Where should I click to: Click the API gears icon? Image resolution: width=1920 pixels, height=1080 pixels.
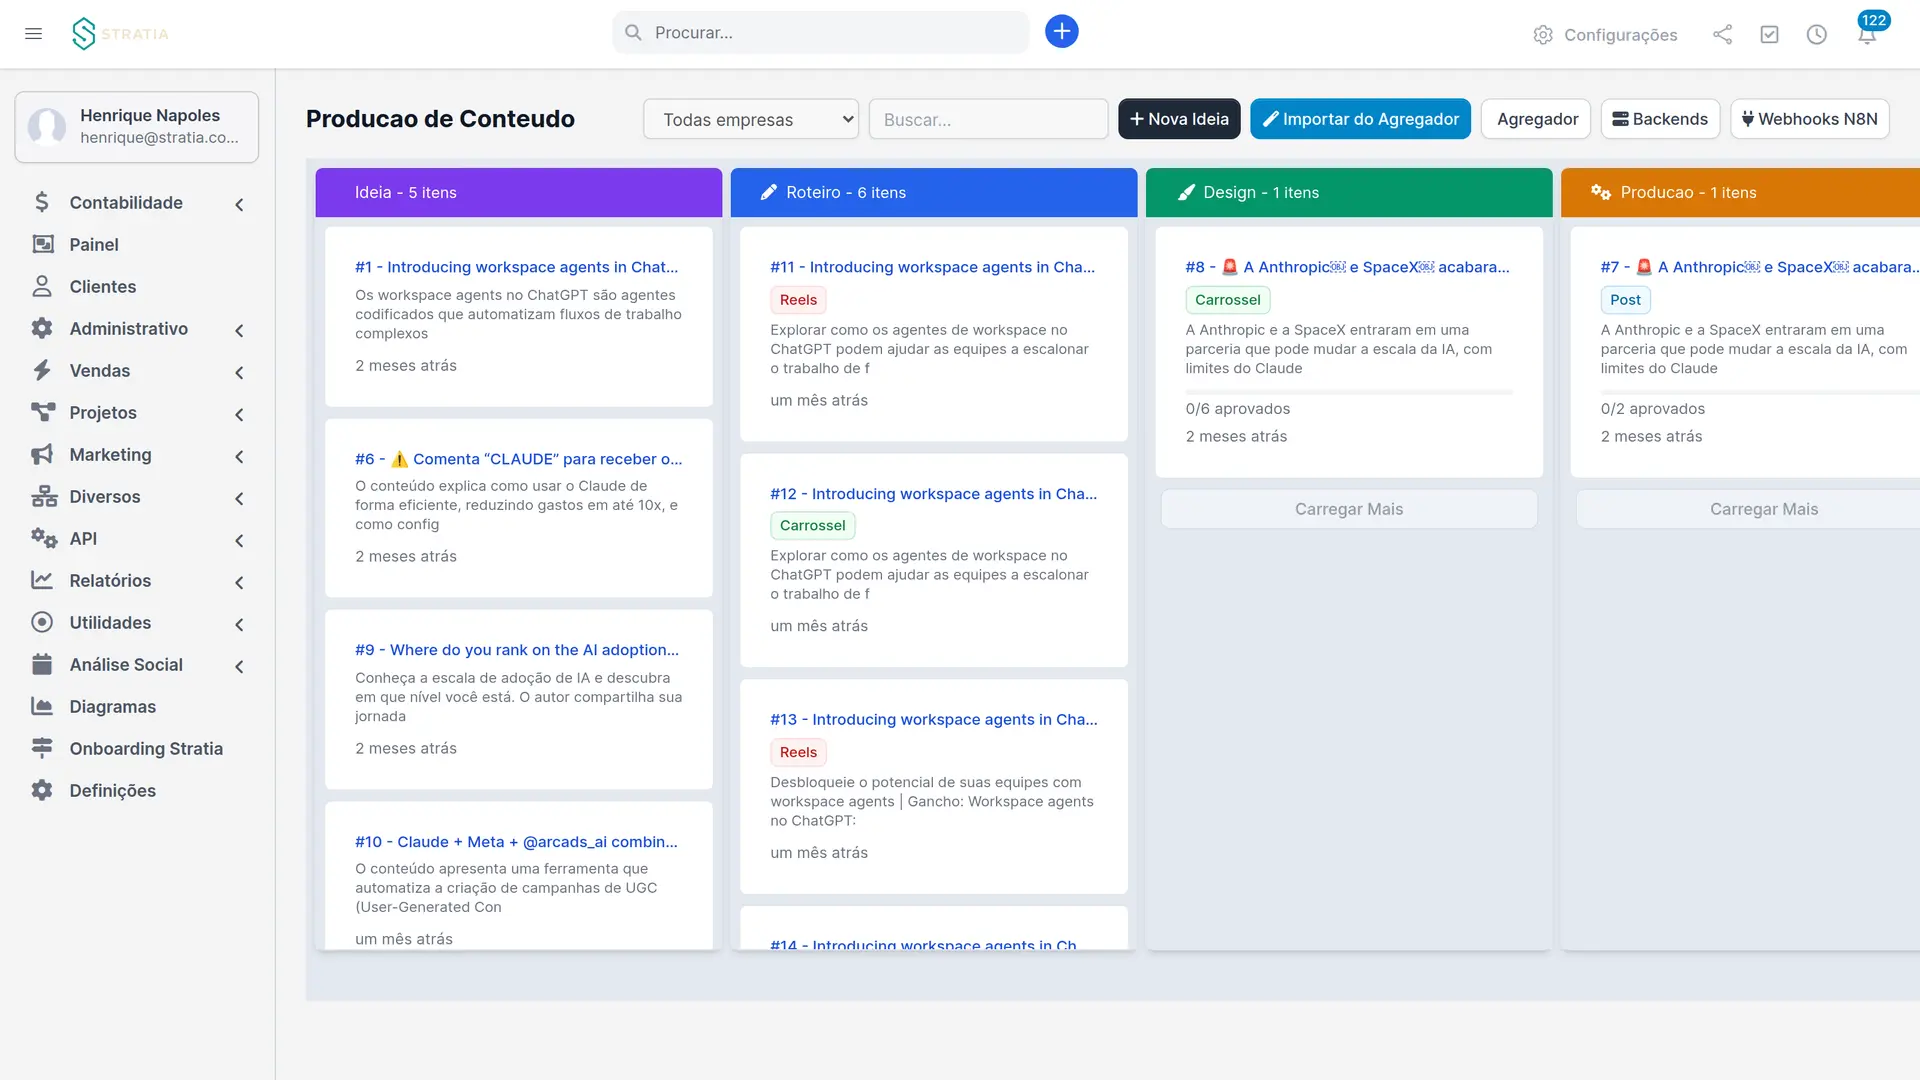[x=44, y=539]
